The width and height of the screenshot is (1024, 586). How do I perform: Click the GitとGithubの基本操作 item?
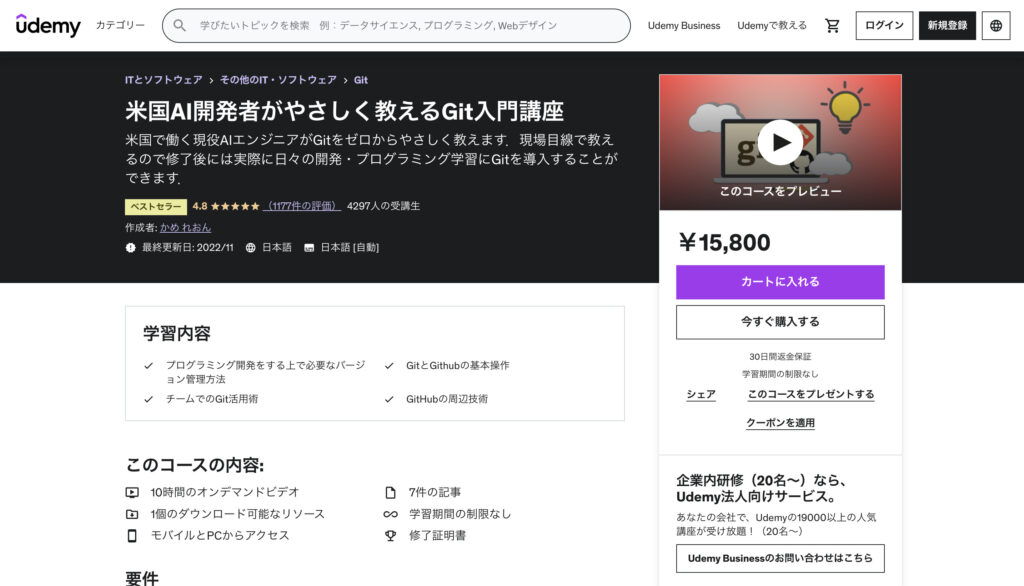click(457, 365)
